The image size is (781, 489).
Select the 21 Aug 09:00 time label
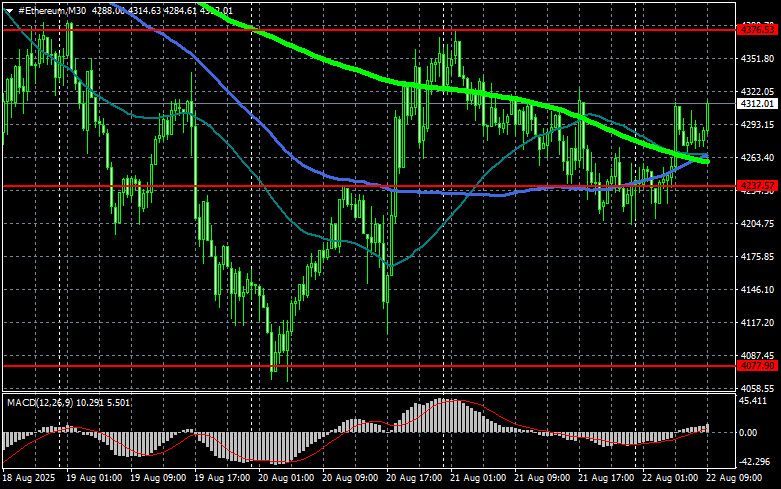(x=542, y=478)
